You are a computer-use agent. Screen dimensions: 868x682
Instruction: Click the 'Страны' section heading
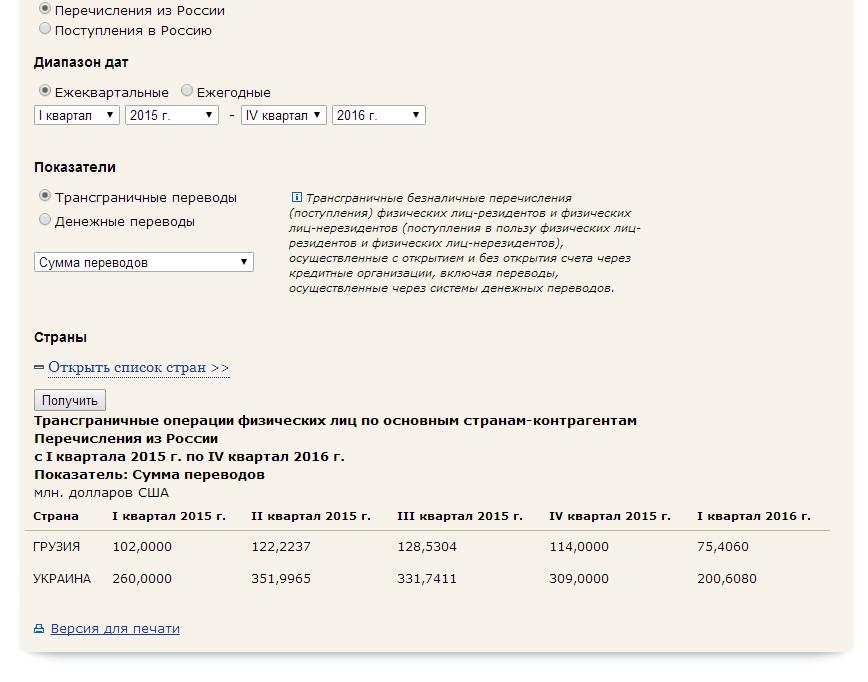[60, 338]
